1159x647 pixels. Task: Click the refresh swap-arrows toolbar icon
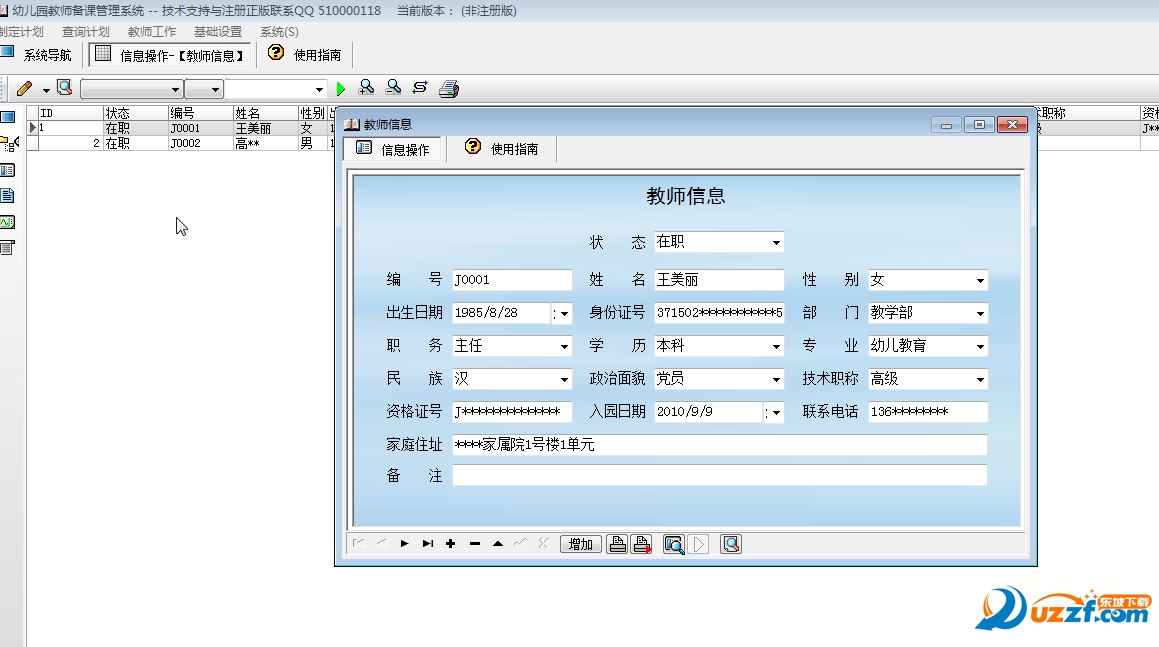tap(421, 88)
